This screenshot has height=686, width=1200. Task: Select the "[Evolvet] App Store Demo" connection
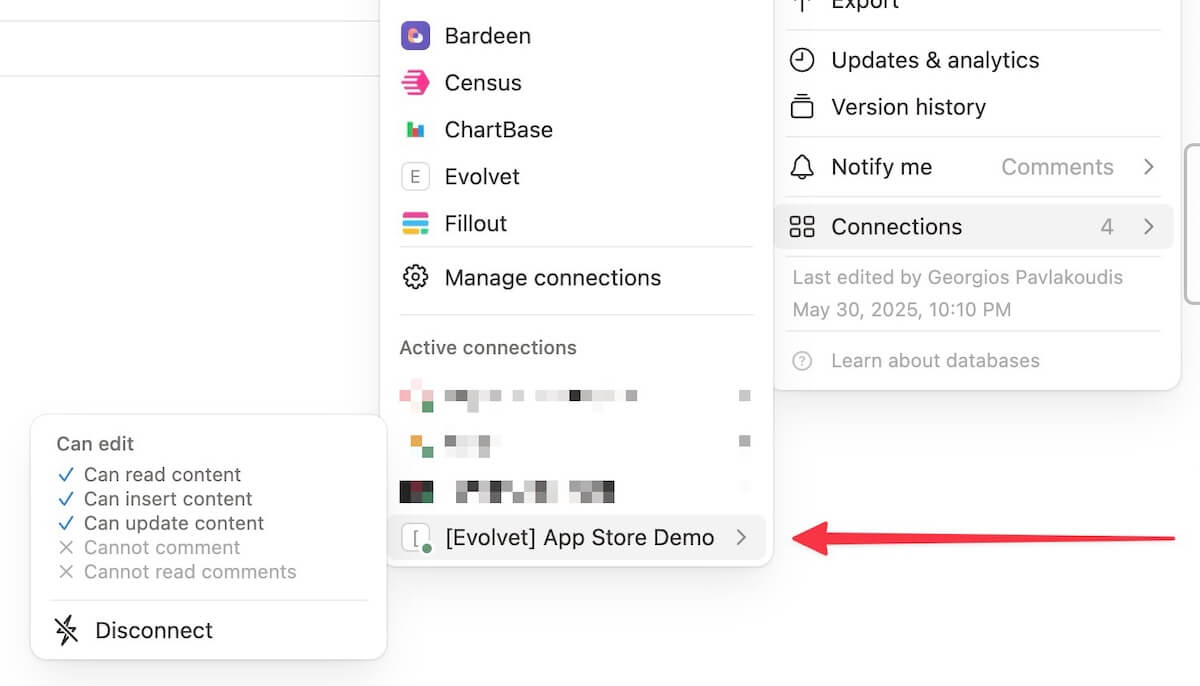coord(575,538)
